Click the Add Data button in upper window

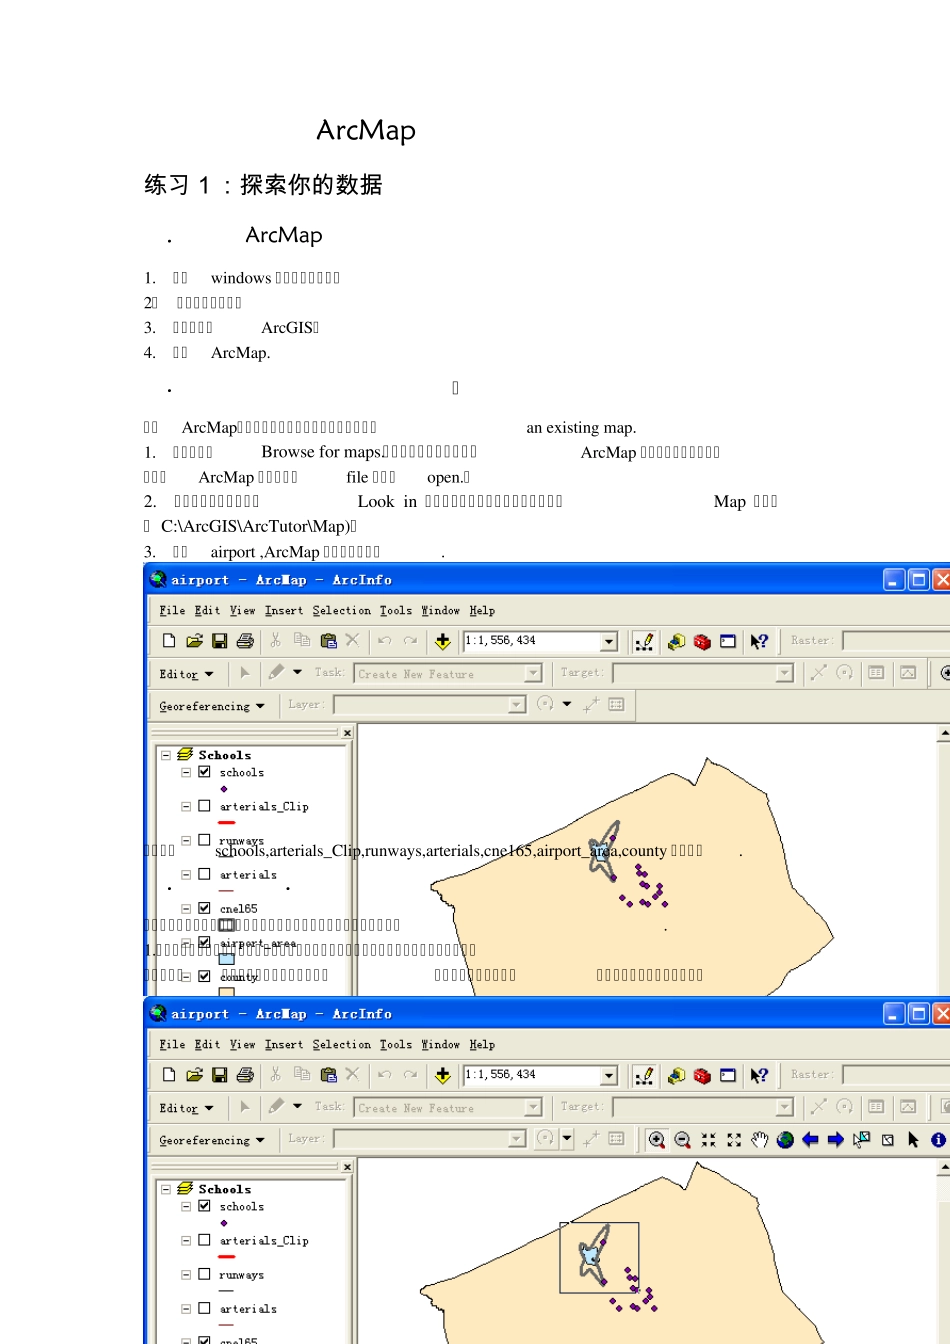point(443,641)
